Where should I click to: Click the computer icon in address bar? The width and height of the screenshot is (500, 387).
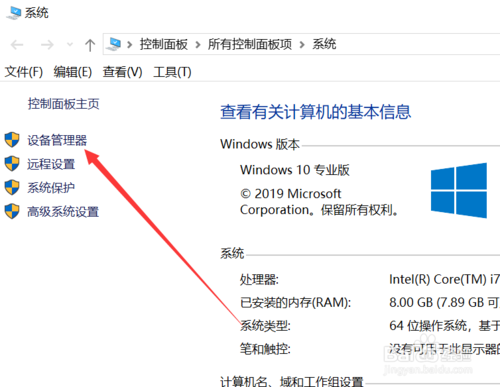pos(114,44)
